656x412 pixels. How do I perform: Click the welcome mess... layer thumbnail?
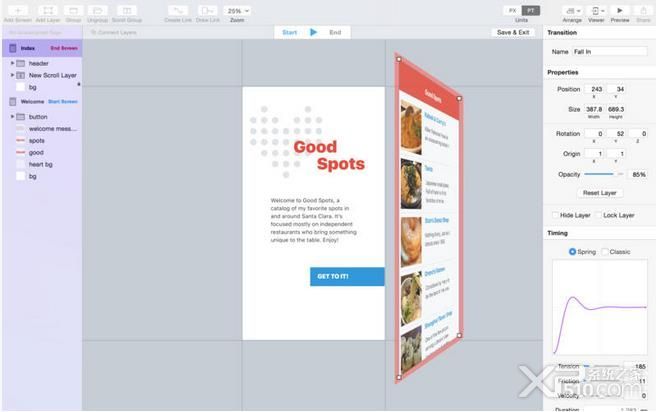click(20, 129)
